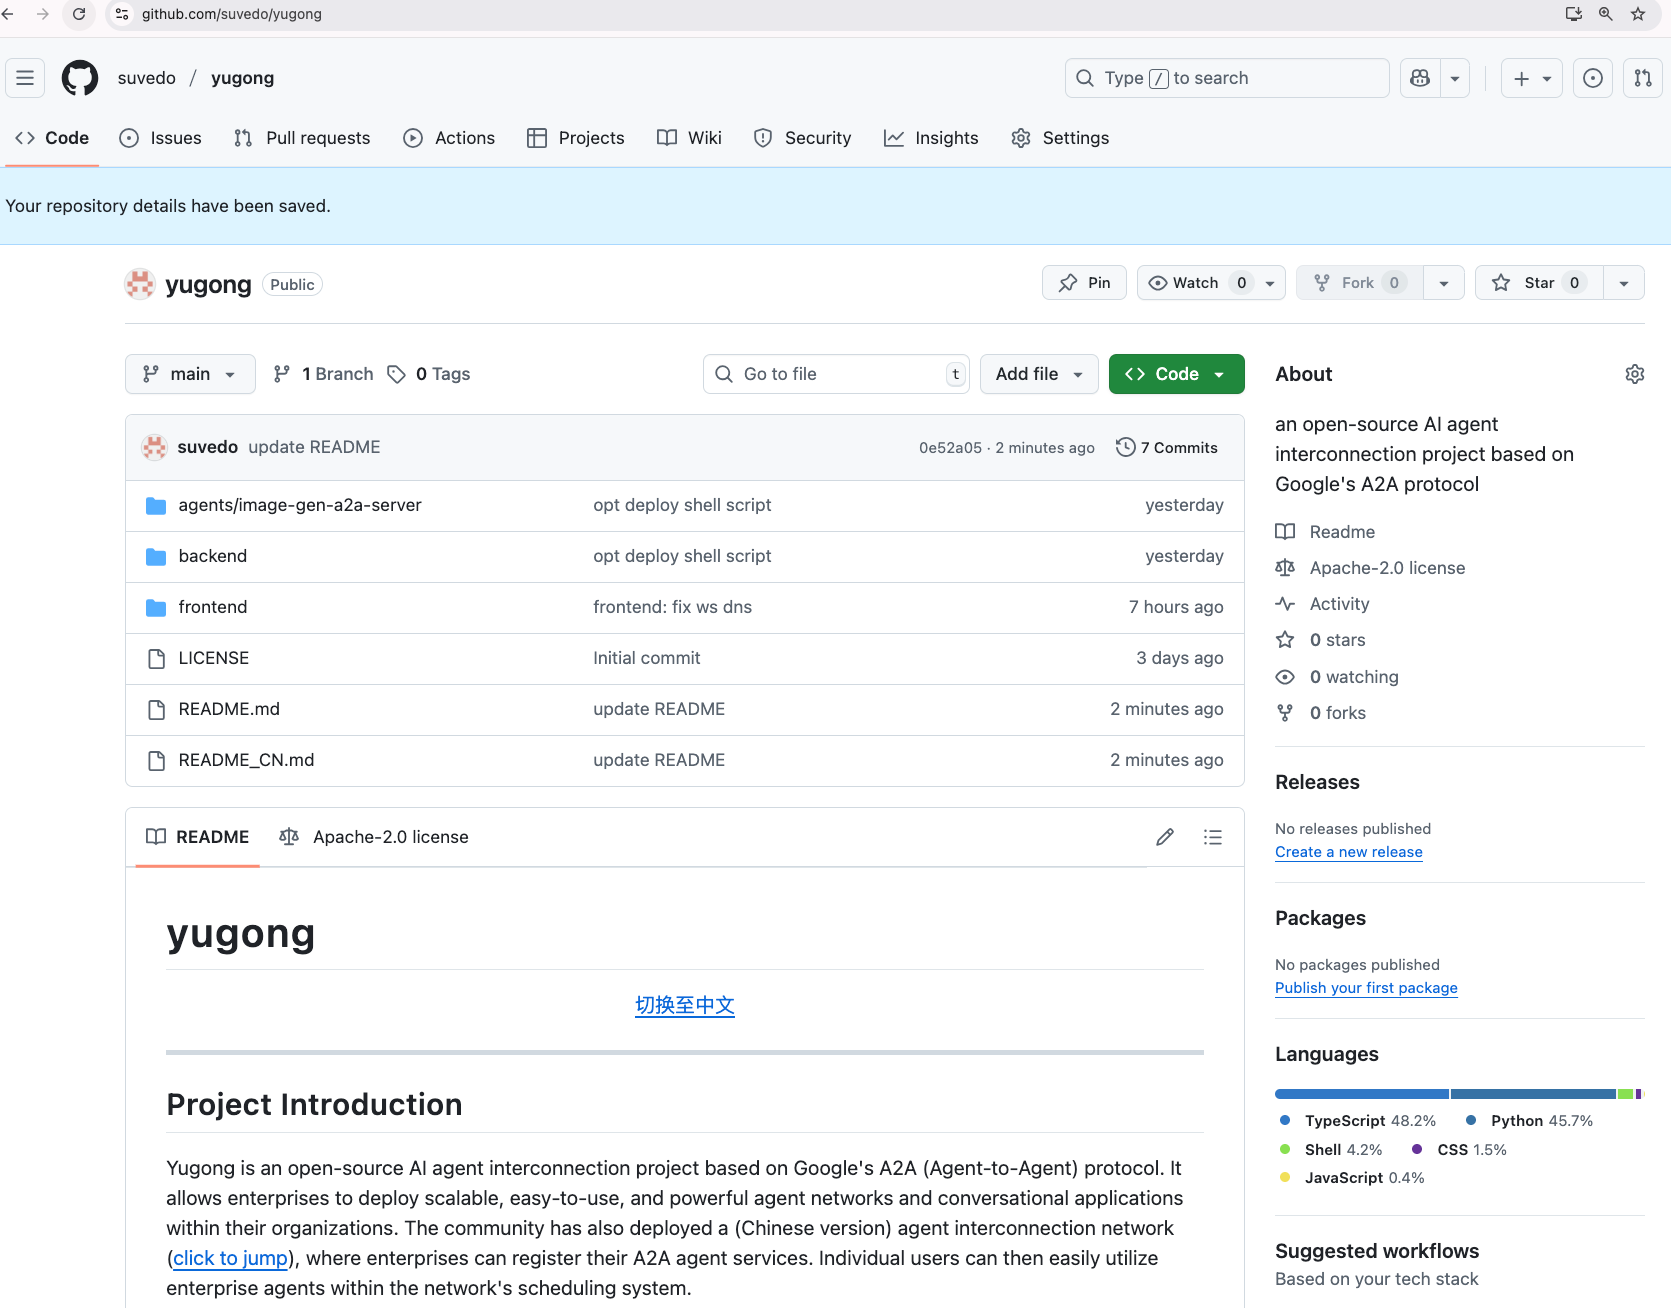This screenshot has height=1308, width=1671.
Task: Click the TypeScript segment of language bar
Action: coord(1362,1094)
